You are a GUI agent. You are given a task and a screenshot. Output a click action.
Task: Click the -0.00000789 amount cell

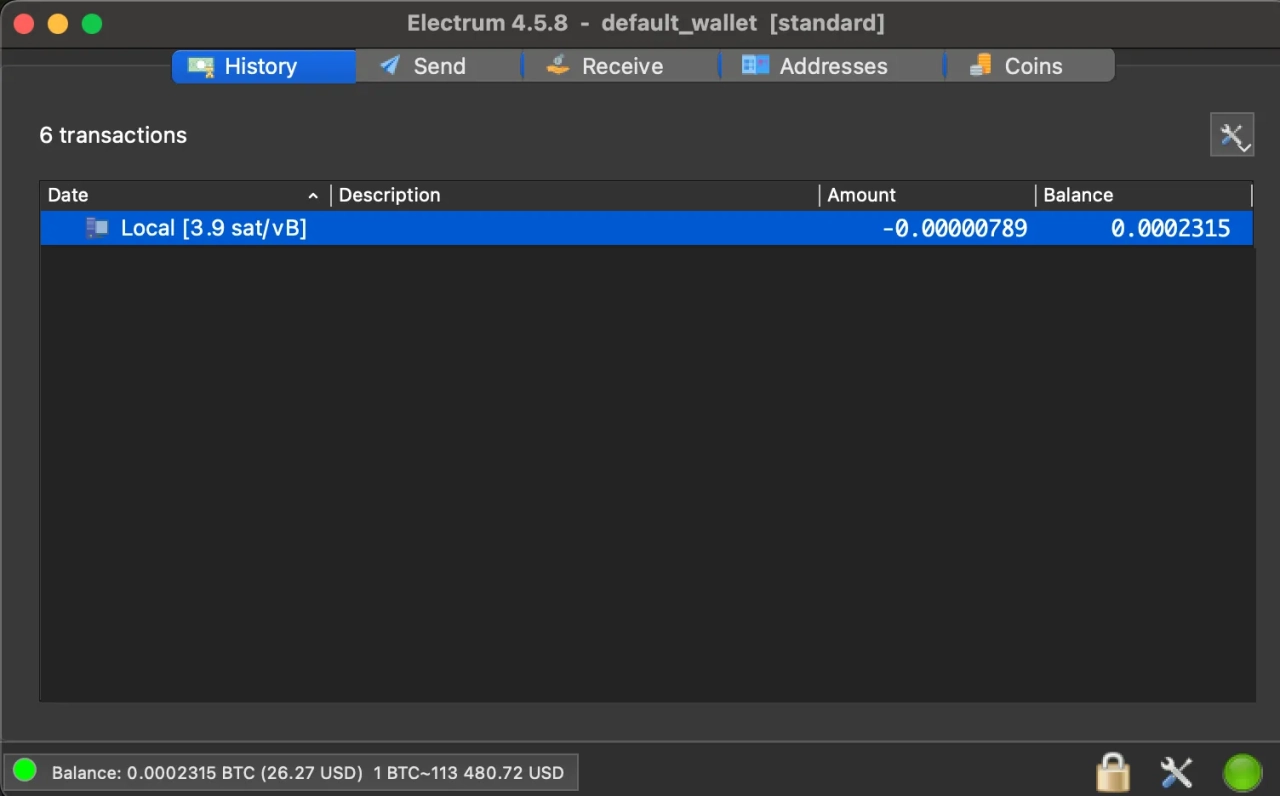[954, 228]
